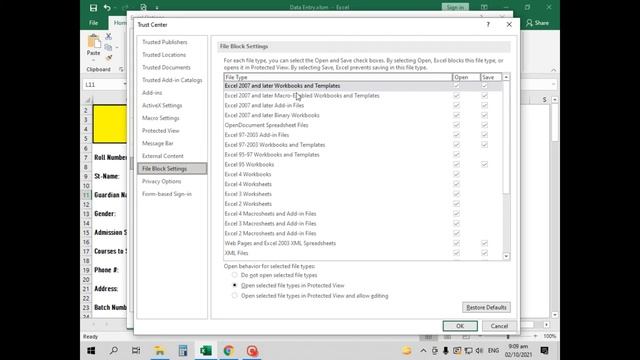Viewport: 640px width, 360px height.
Task: Collapse the Excel ribbon chevron
Action: (x=553, y=70)
